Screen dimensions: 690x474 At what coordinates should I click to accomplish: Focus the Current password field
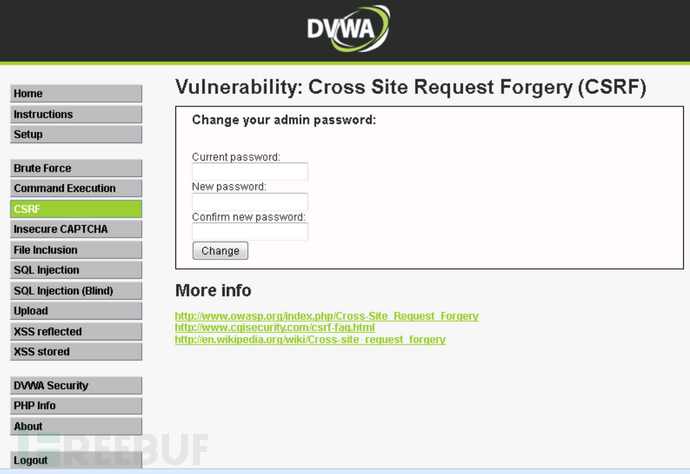click(x=250, y=172)
